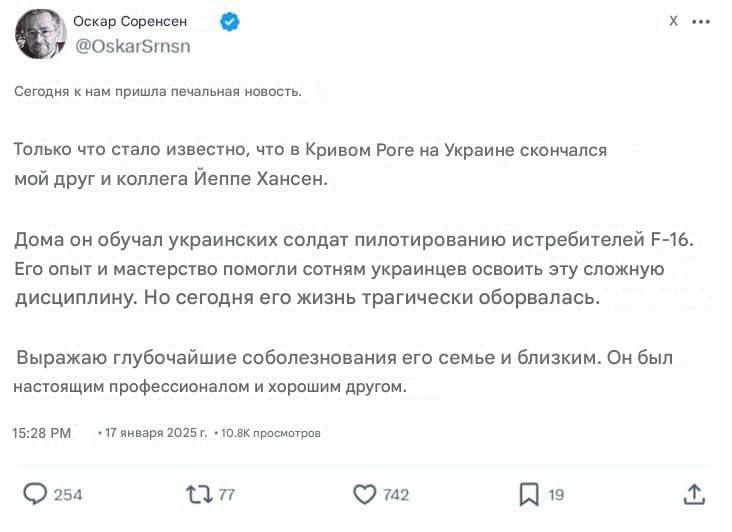Viewport: 732px width, 532px height.
Task: Open the 17 января 2025 г. date link
Action: [155, 433]
